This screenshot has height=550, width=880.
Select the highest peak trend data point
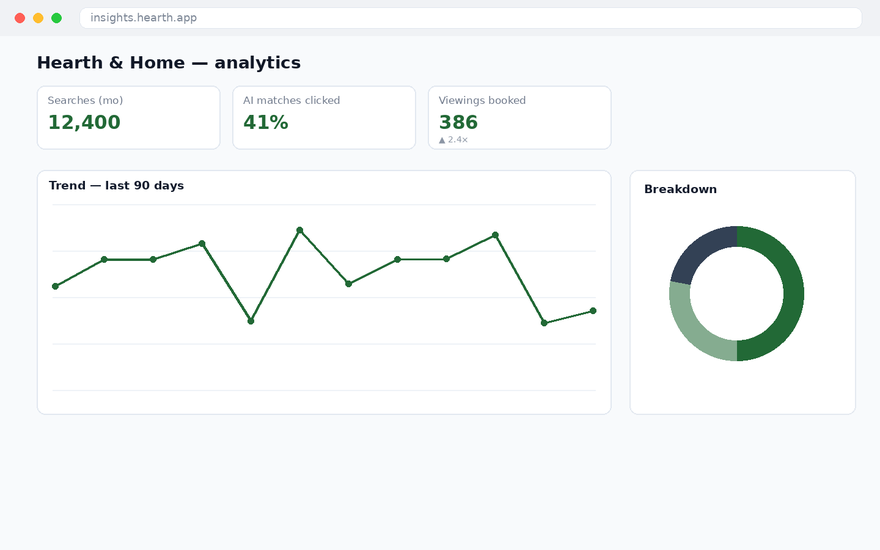tap(300, 230)
